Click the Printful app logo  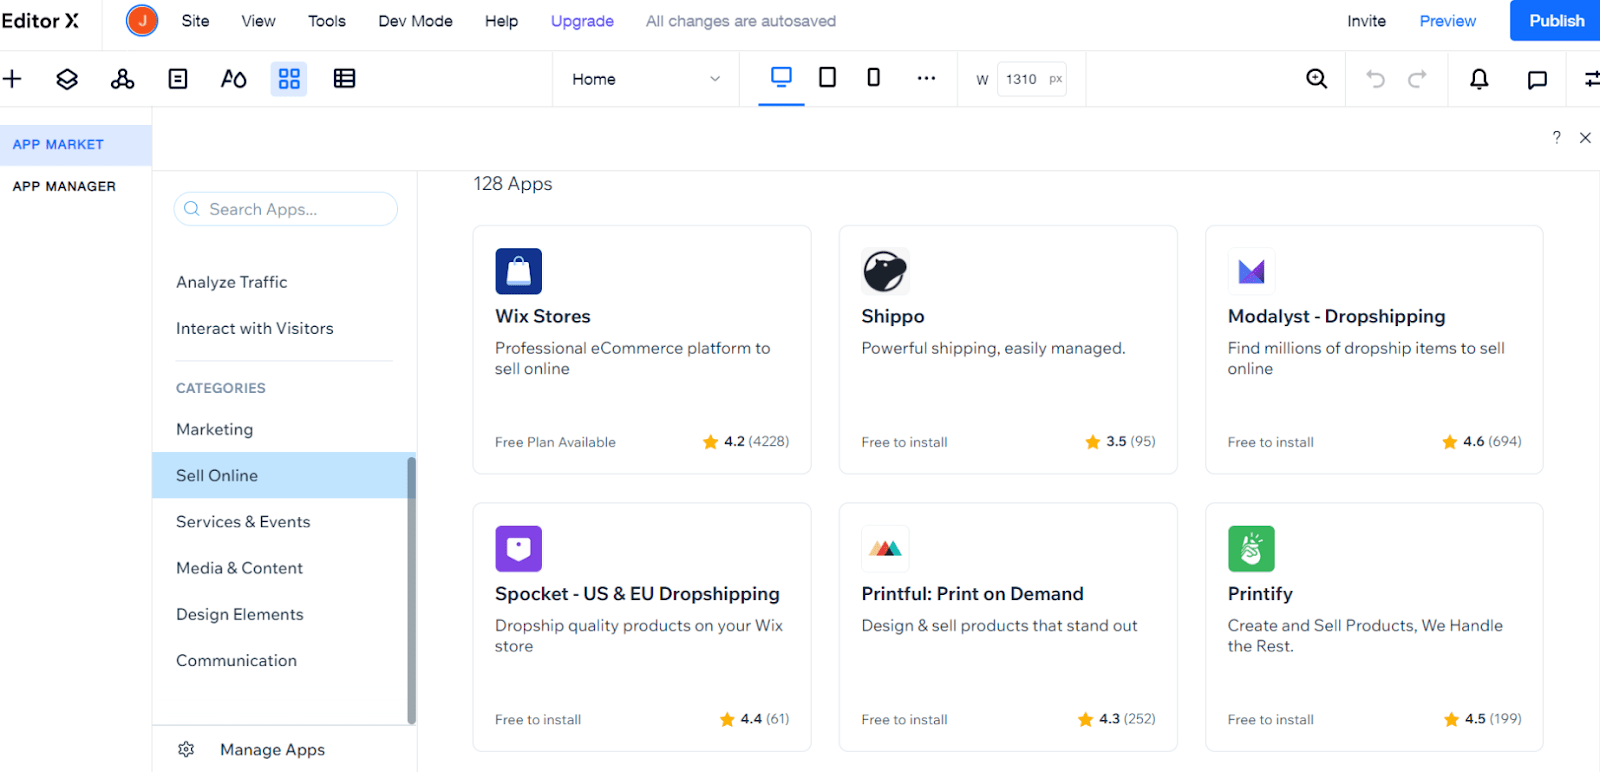885,548
